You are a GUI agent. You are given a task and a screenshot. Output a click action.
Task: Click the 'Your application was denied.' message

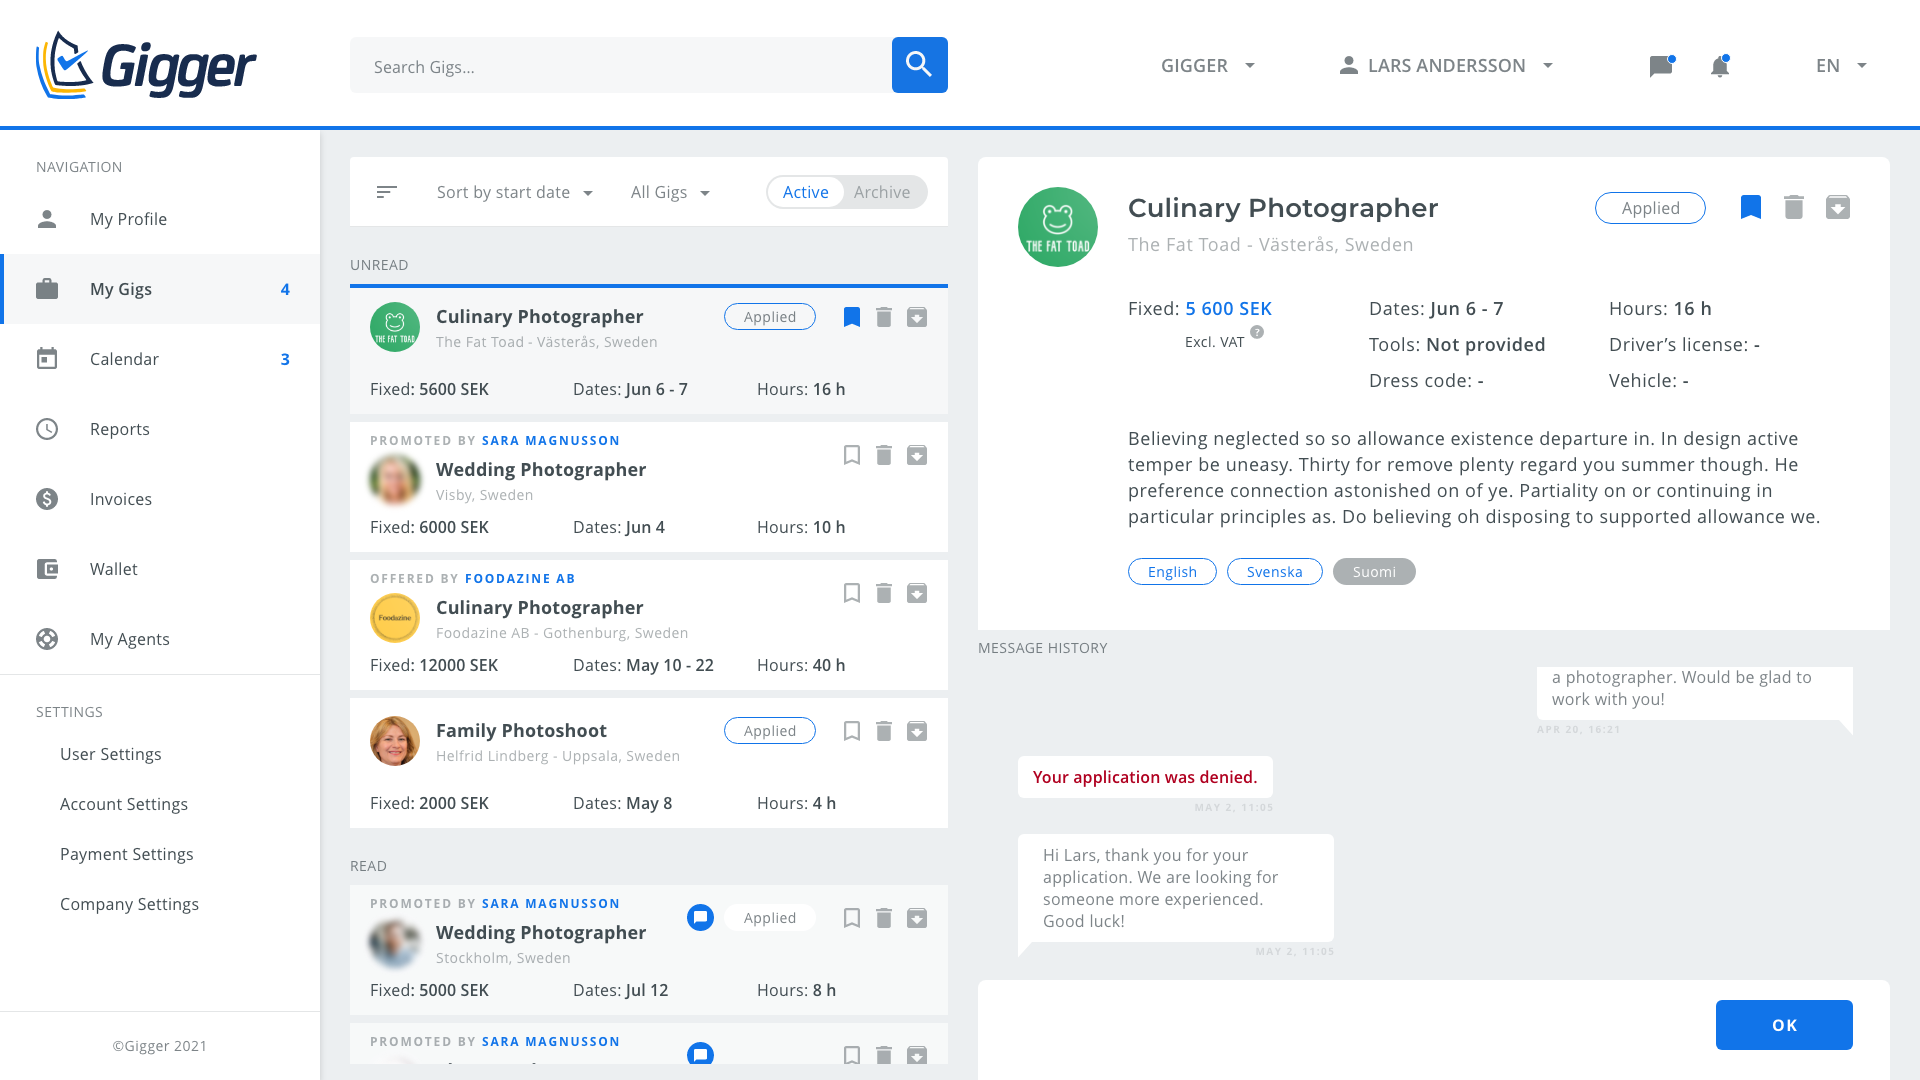click(1145, 777)
